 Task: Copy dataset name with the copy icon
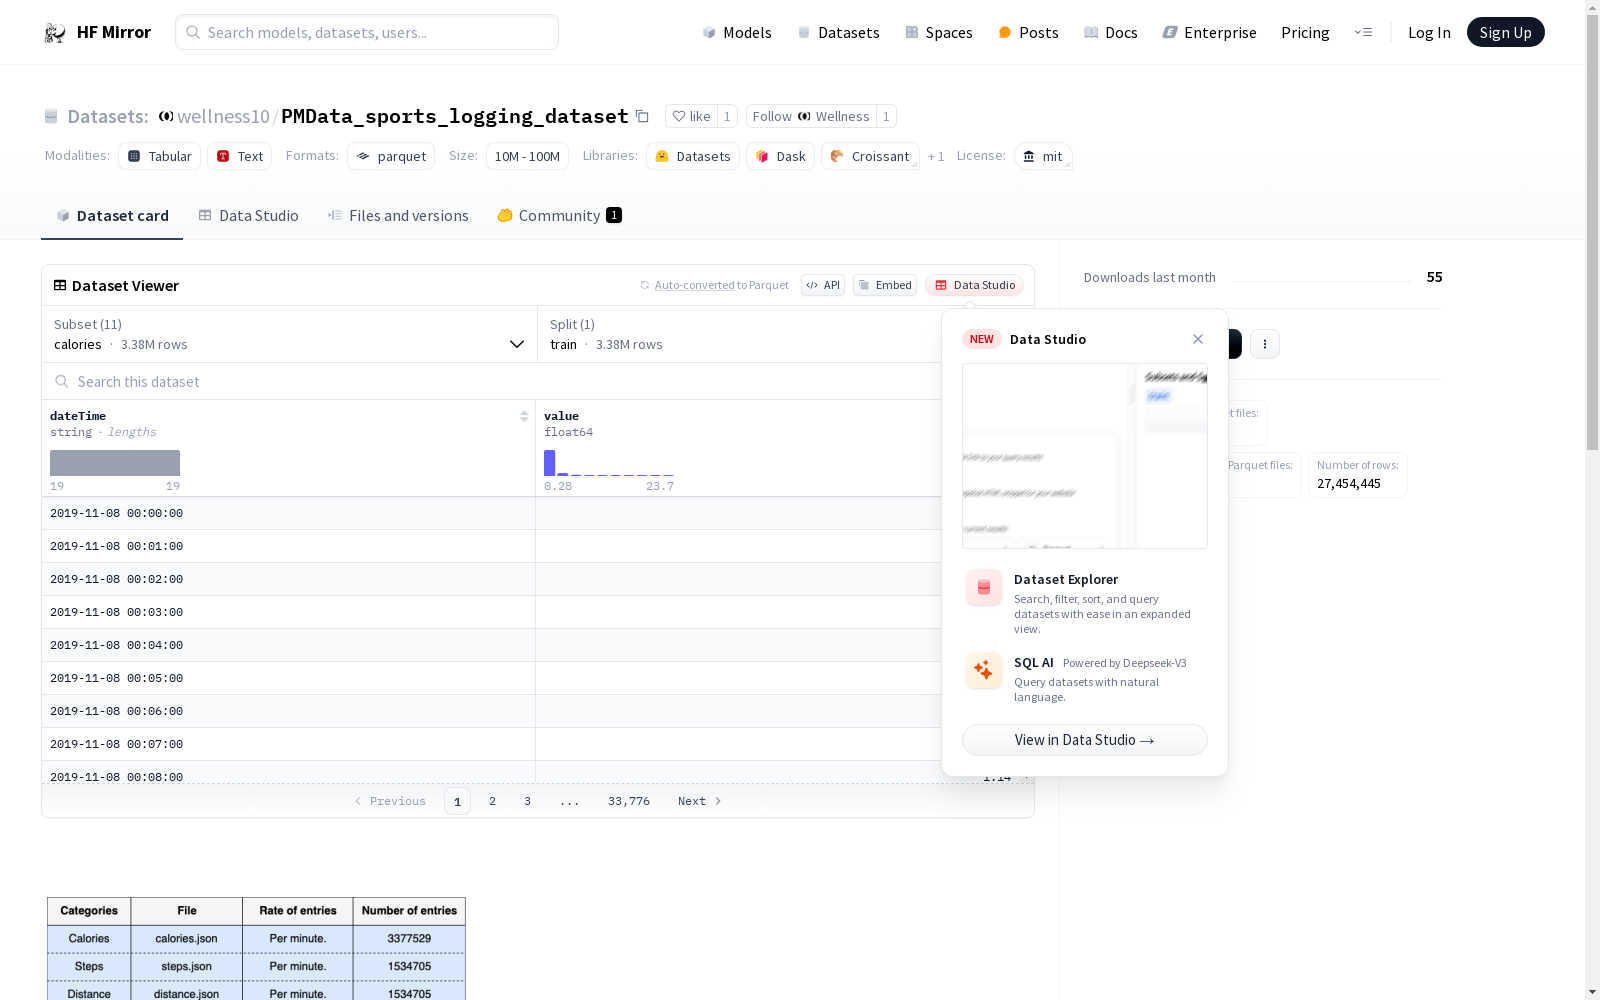(642, 117)
